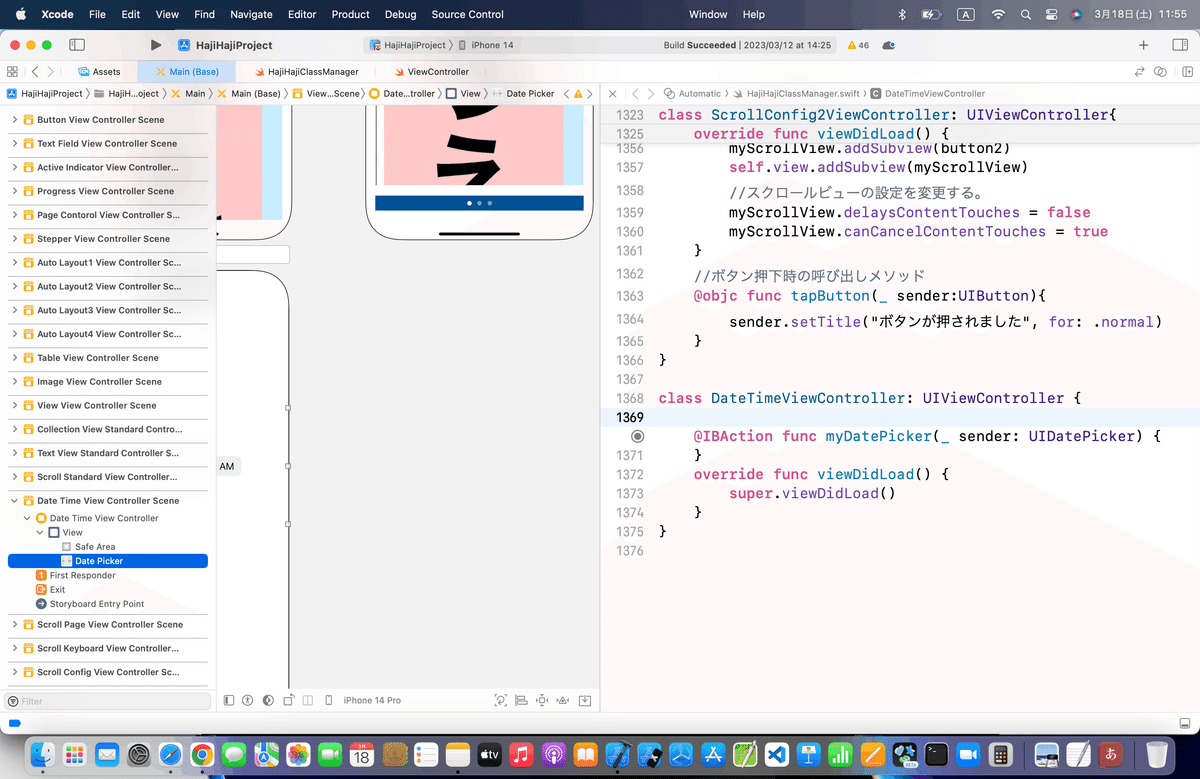
Task: Select iPhone 14 run destination
Action: tap(485, 45)
